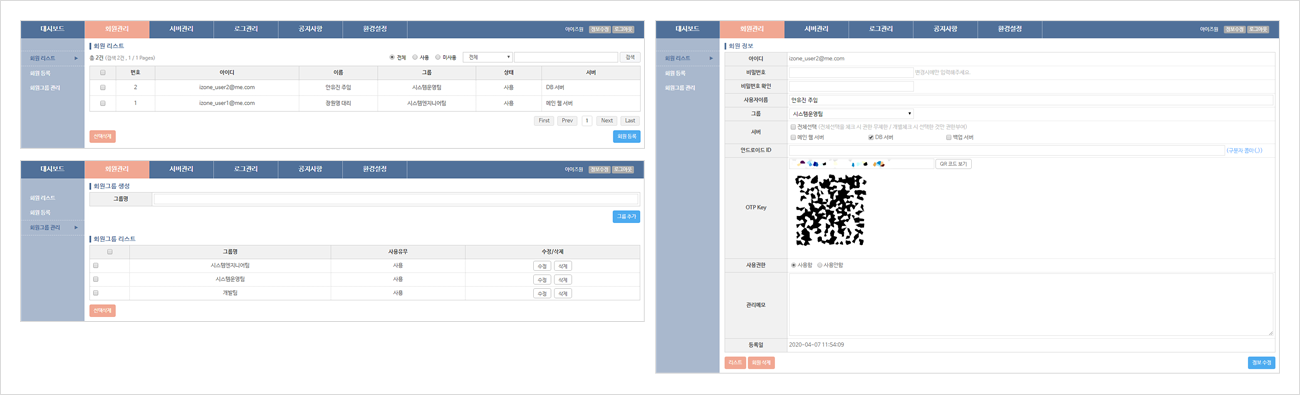Select 미사용 radio in member list filter
Viewport: 1300px width, 395px height.
[438, 57]
